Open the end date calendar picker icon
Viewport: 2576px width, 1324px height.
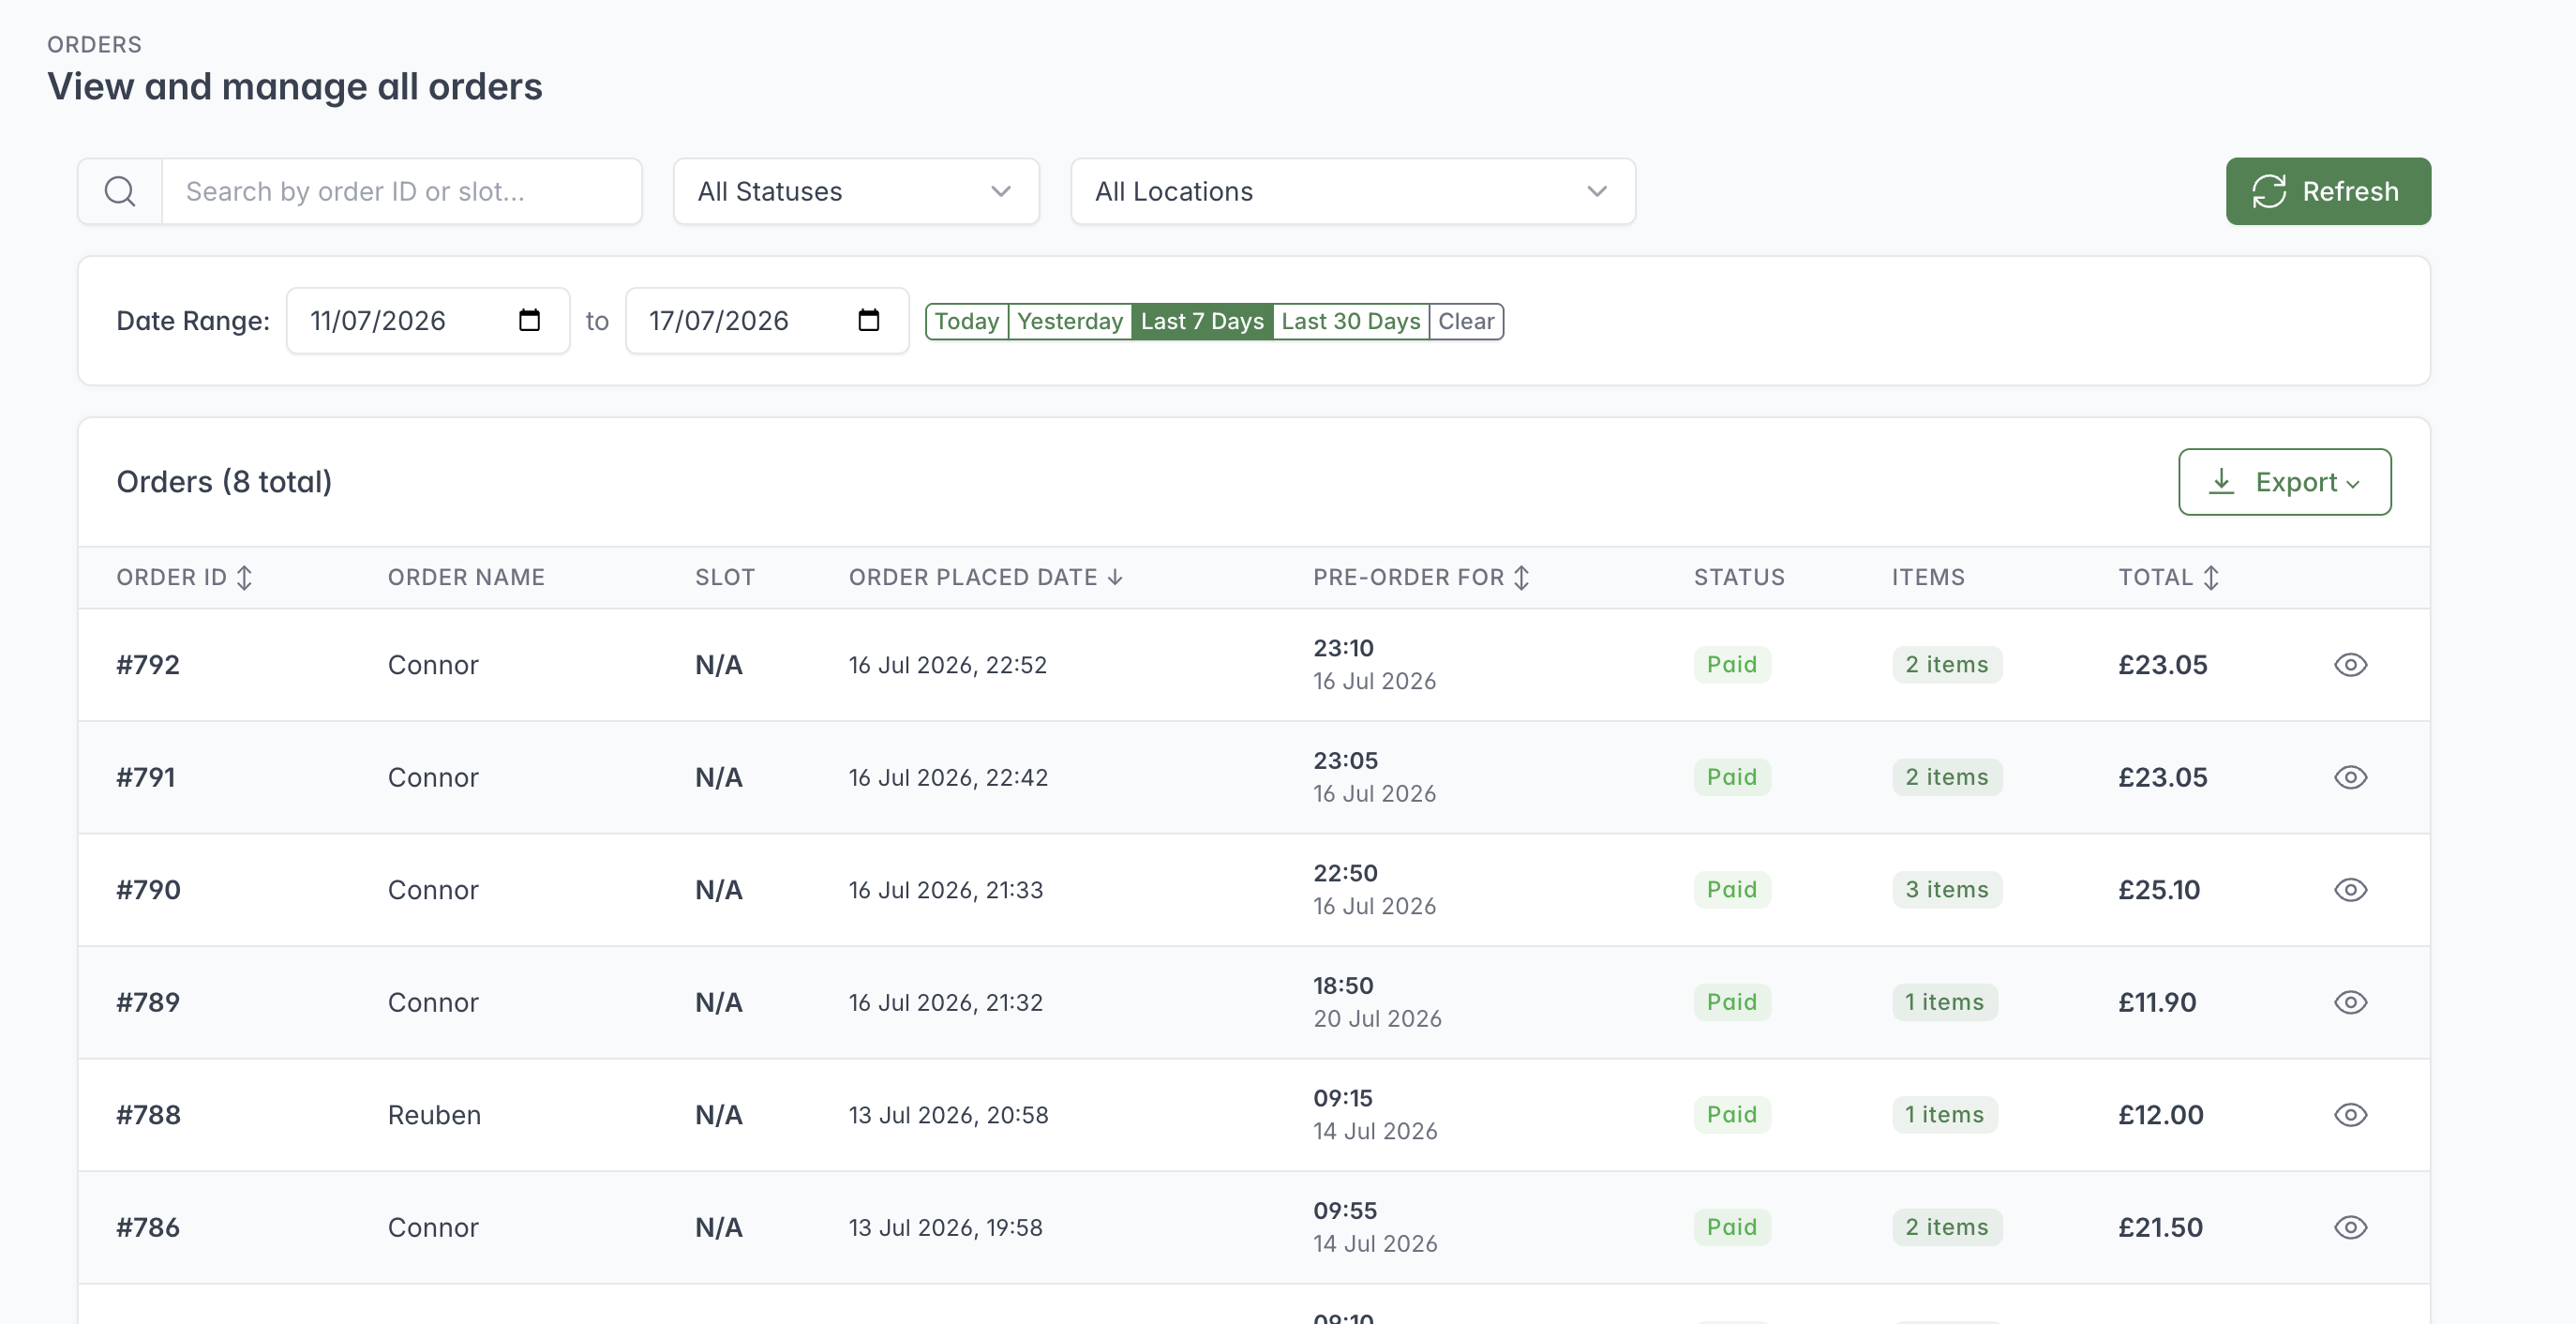pos(868,320)
